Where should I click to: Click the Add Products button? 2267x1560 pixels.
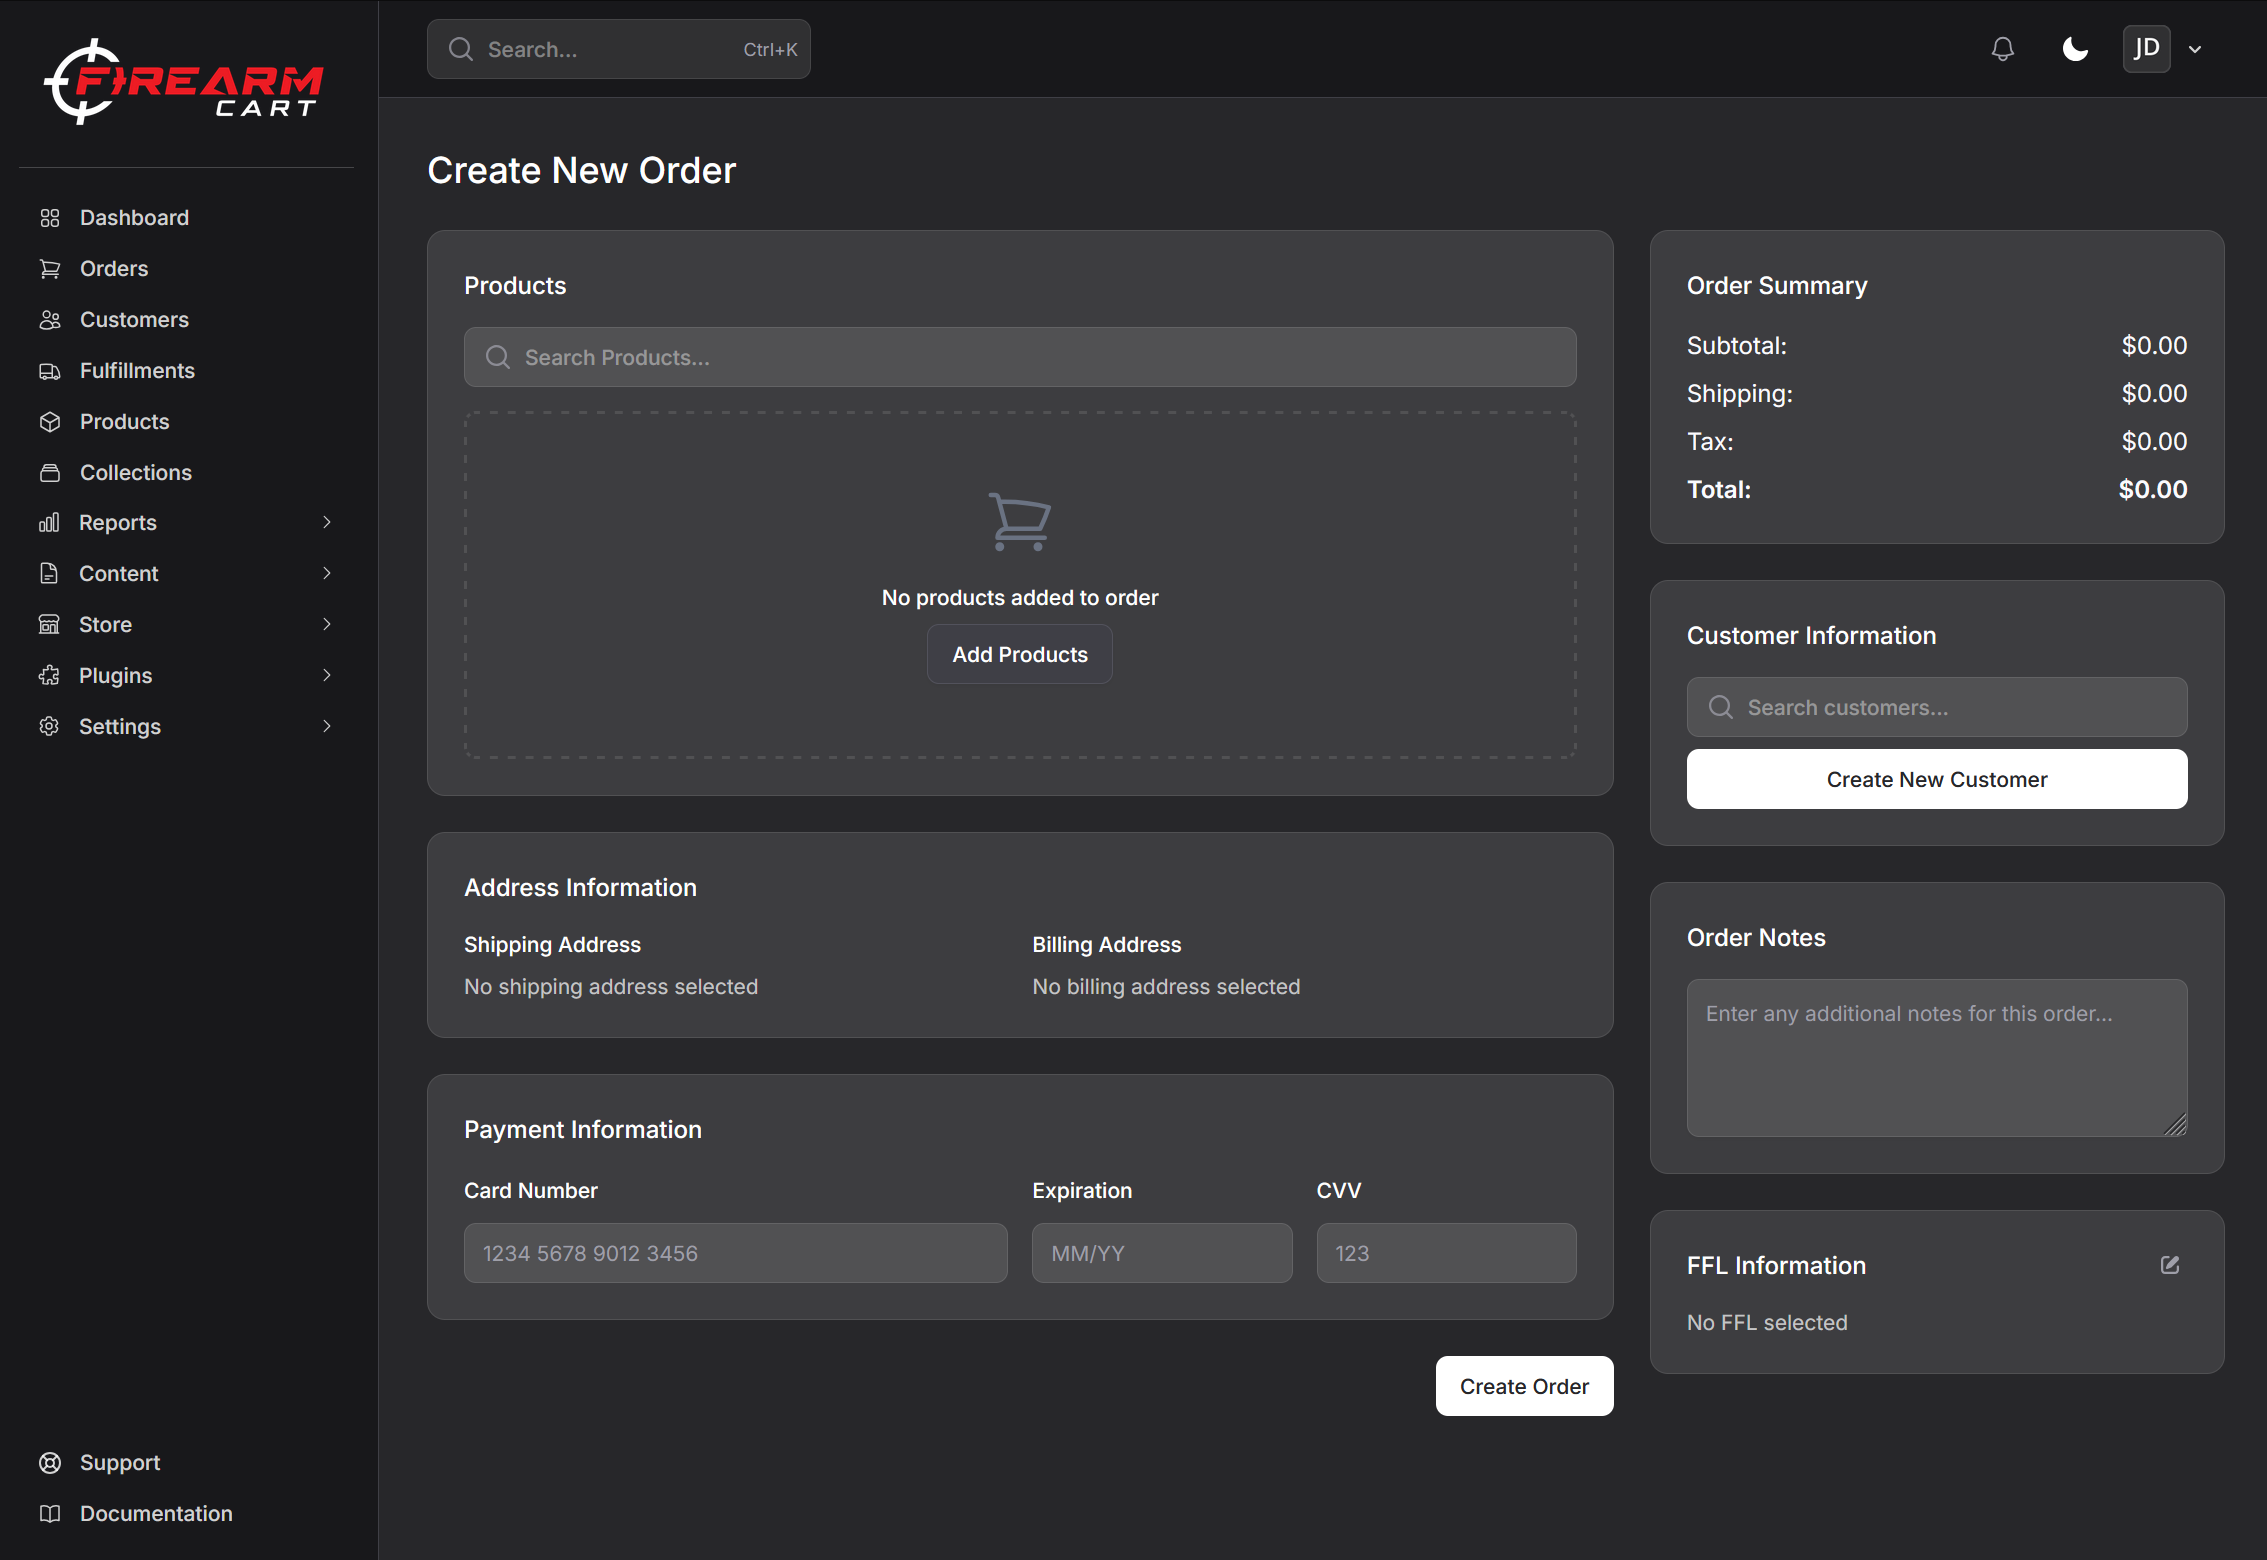1020,654
